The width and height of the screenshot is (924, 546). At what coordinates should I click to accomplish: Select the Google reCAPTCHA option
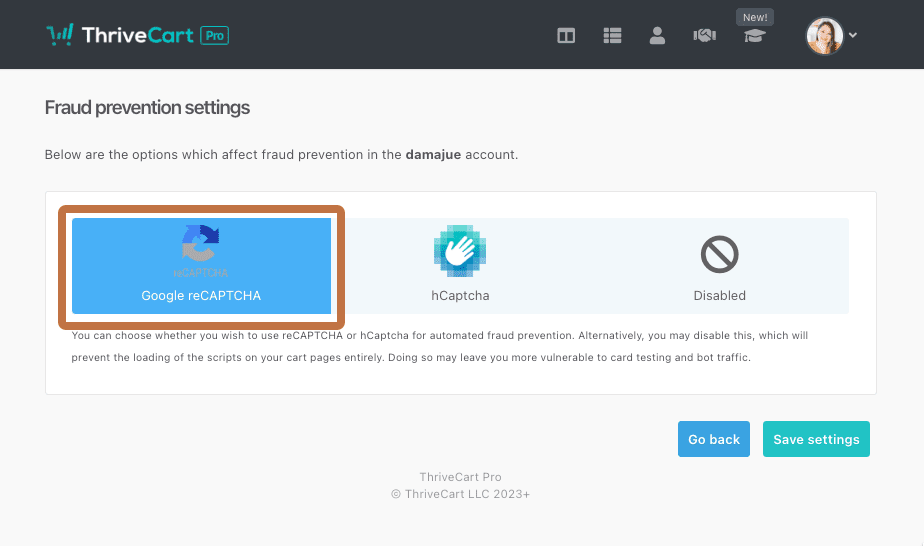[x=202, y=266]
